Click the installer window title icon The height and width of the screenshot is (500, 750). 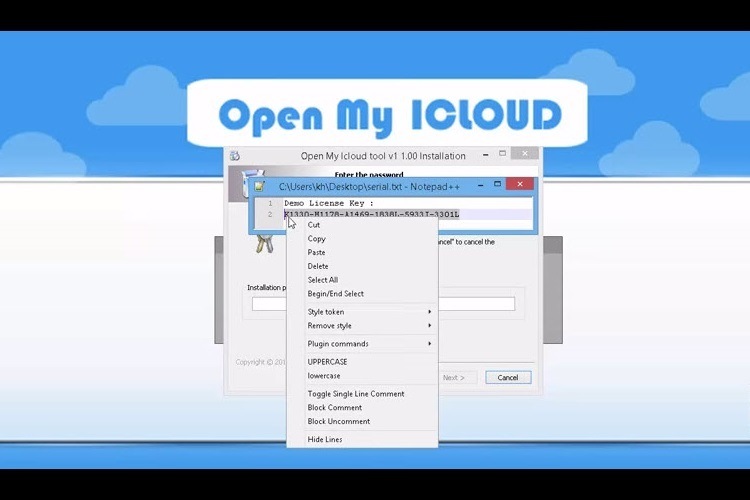235,156
